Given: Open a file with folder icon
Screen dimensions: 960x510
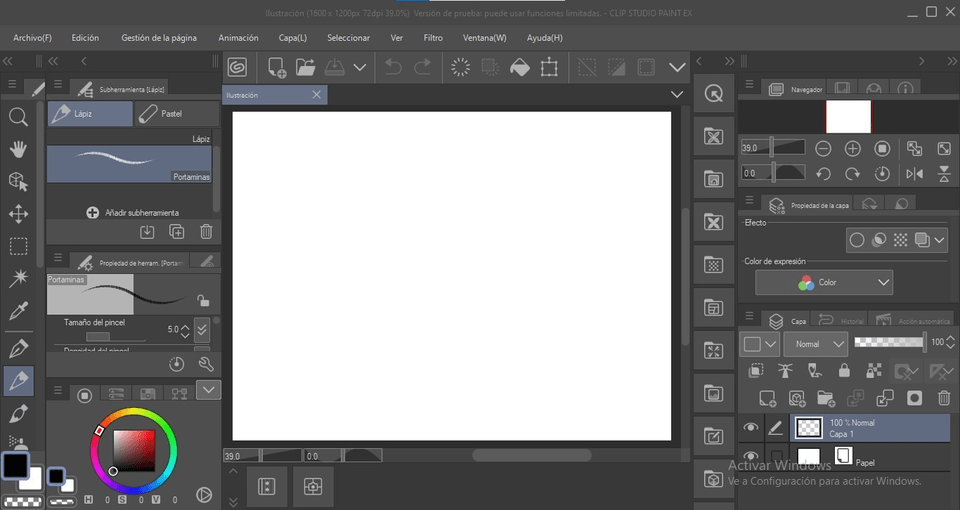Looking at the screenshot, I should coord(306,67).
